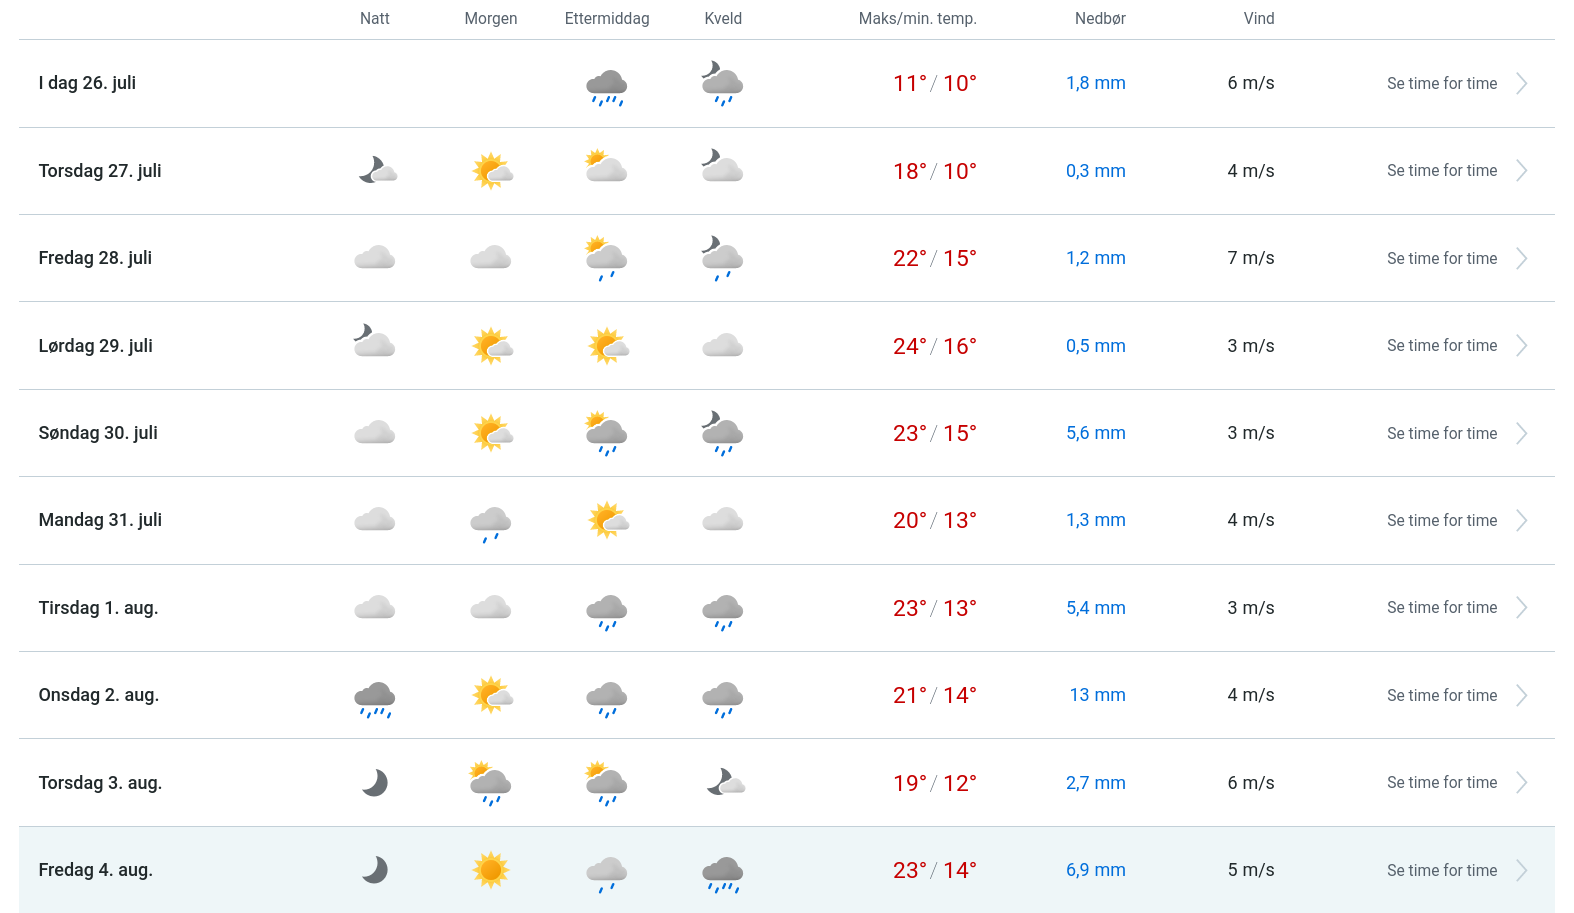Click Lørdag 29. juli night moon-cloud icon
The height and width of the screenshot is (913, 1574).
375,342
